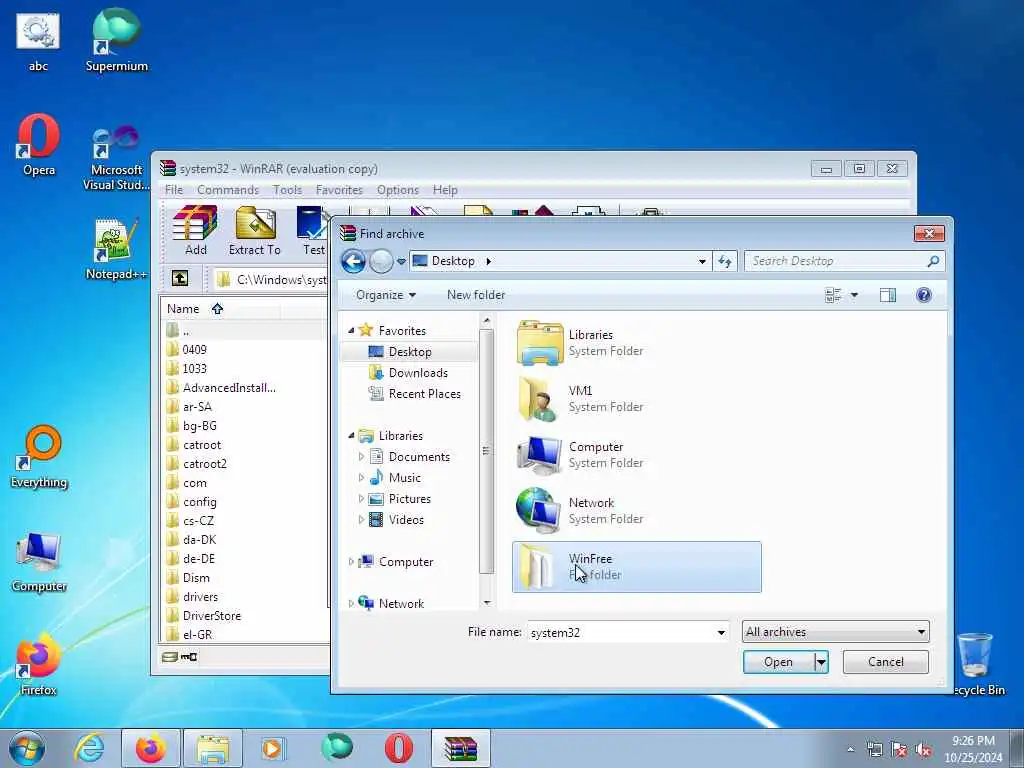Open the Tools menu in WinRAR
The width and height of the screenshot is (1024, 768).
(x=287, y=190)
